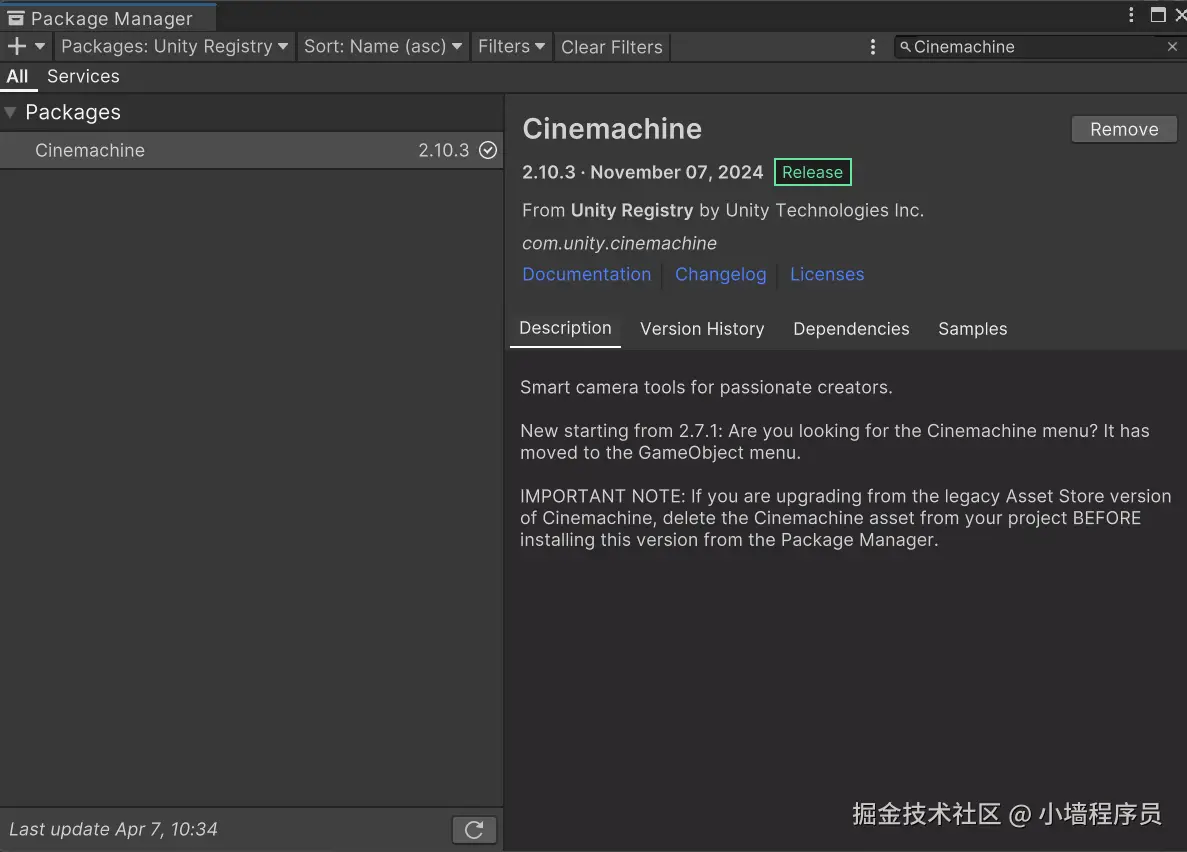This screenshot has width=1187, height=852.
Task: Maximize the Package Manager window
Action: (1157, 14)
